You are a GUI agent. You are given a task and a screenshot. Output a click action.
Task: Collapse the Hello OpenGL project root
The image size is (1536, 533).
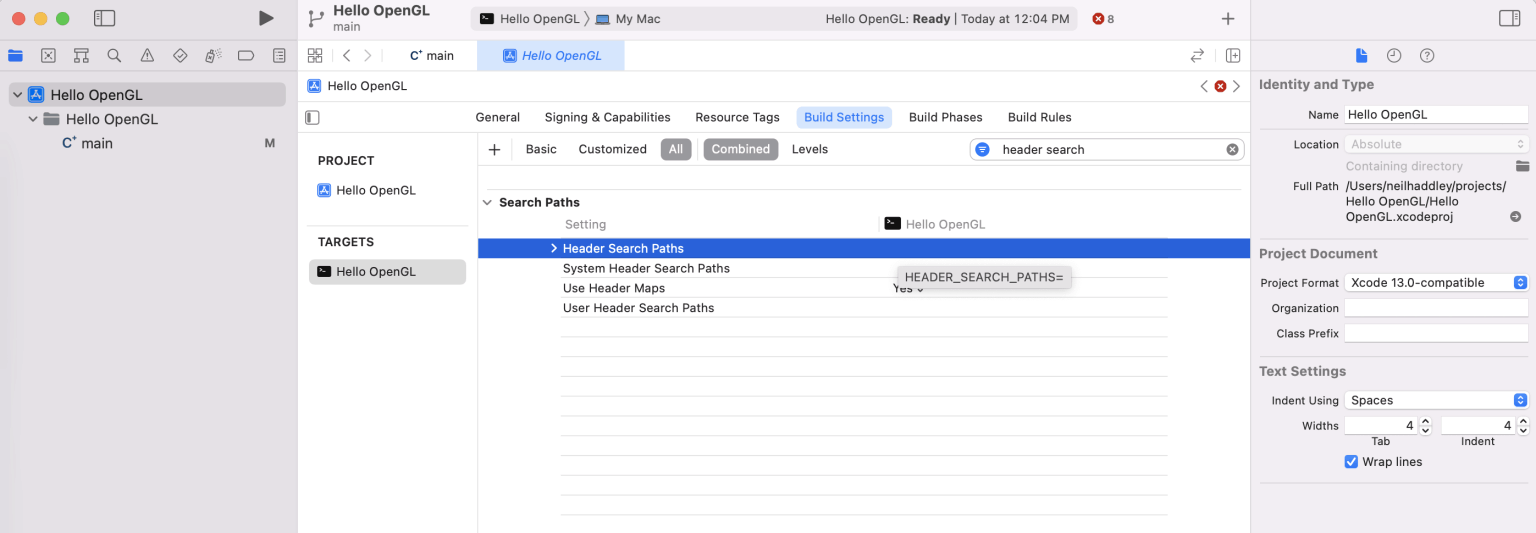click(18, 95)
